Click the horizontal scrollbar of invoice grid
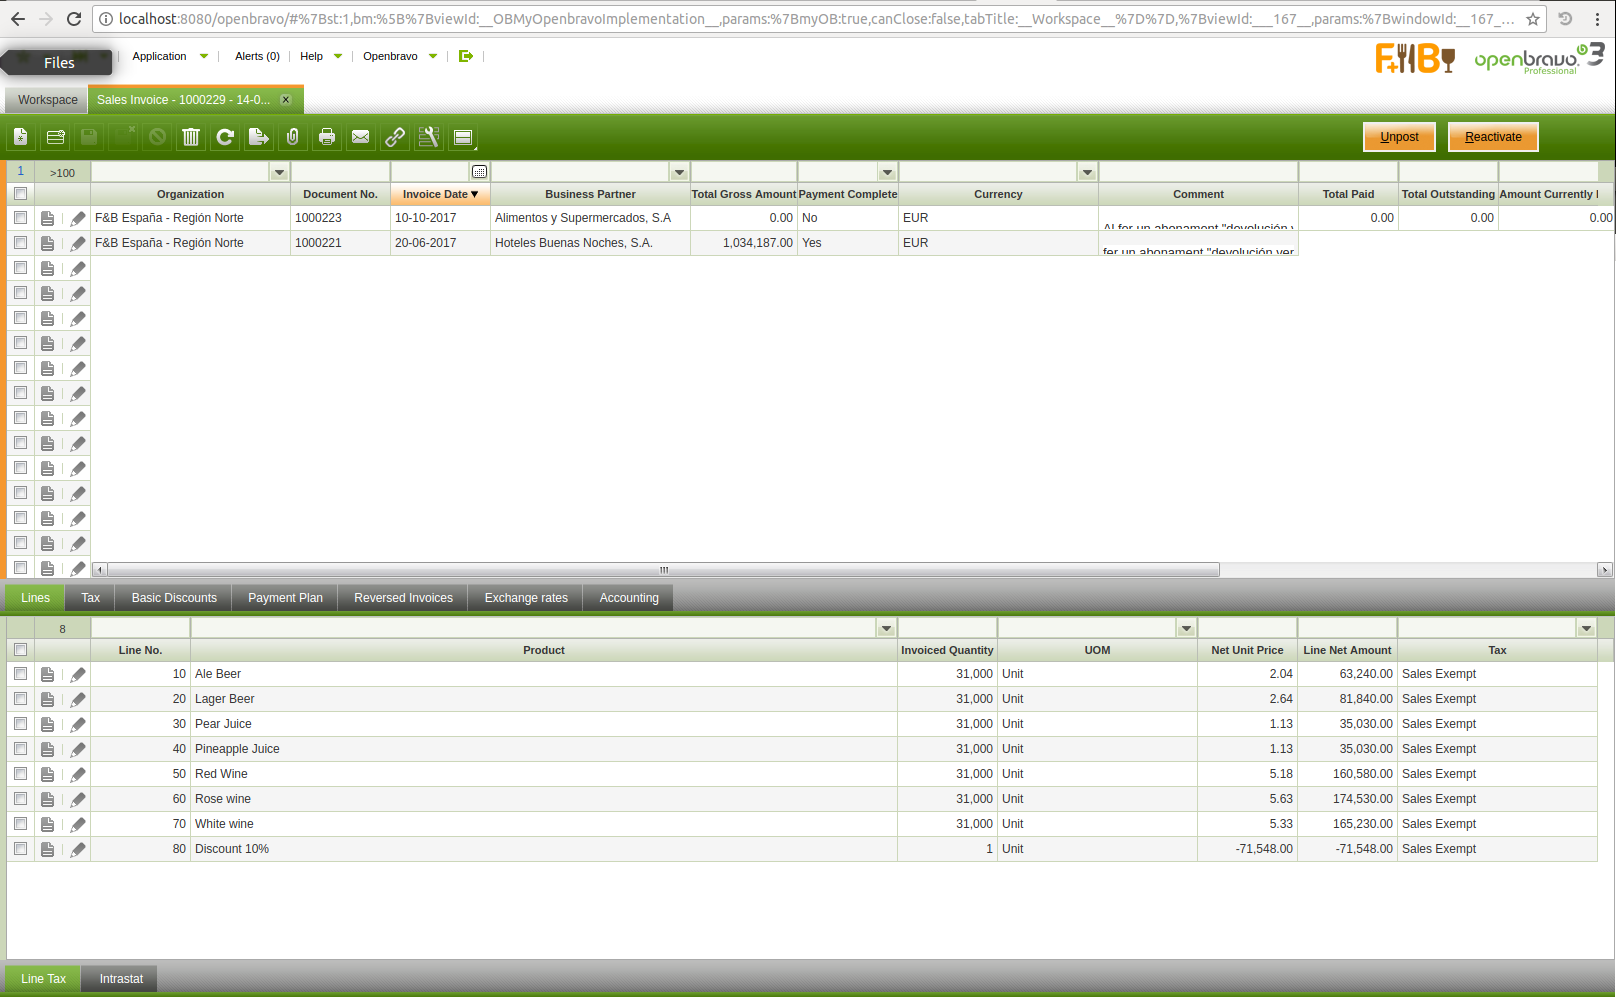1616x997 pixels. click(x=663, y=570)
